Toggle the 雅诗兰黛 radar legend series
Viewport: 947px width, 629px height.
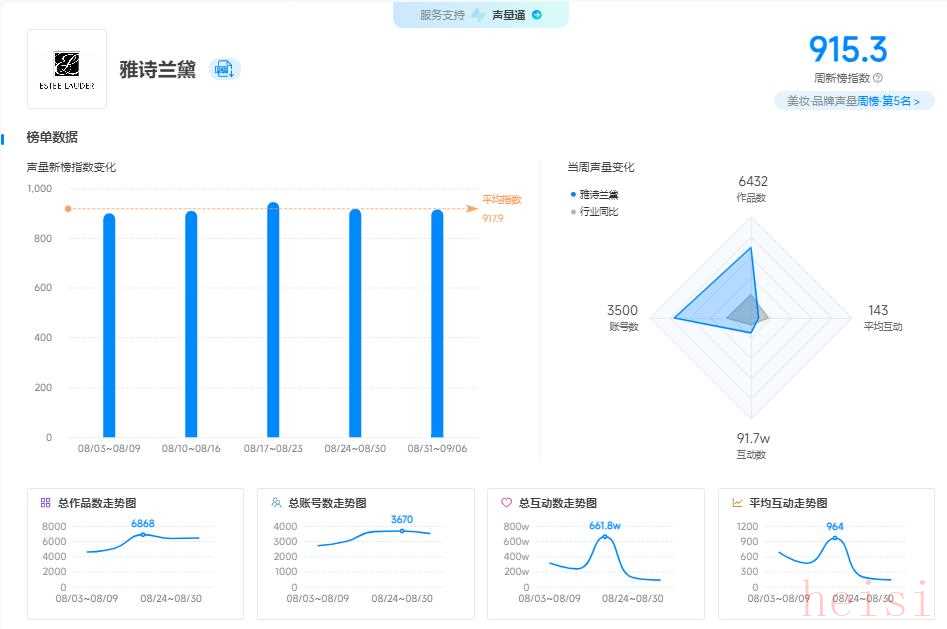coord(594,195)
